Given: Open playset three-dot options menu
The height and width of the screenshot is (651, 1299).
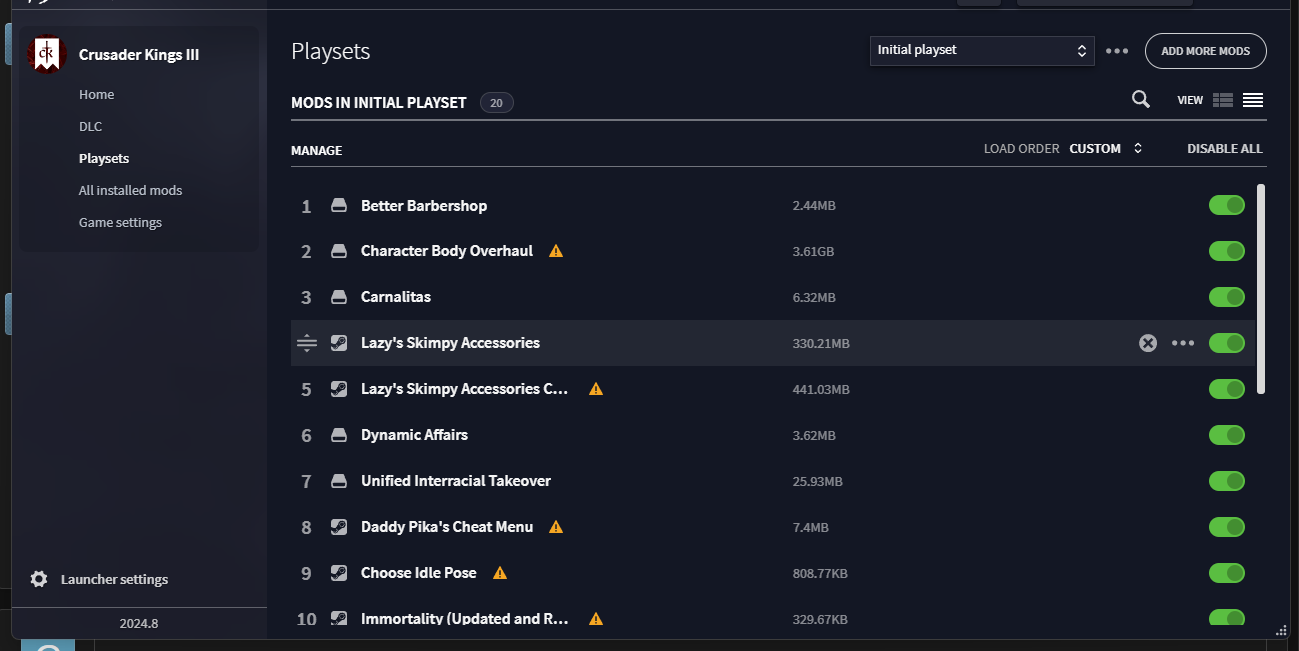Looking at the screenshot, I should click(1117, 51).
